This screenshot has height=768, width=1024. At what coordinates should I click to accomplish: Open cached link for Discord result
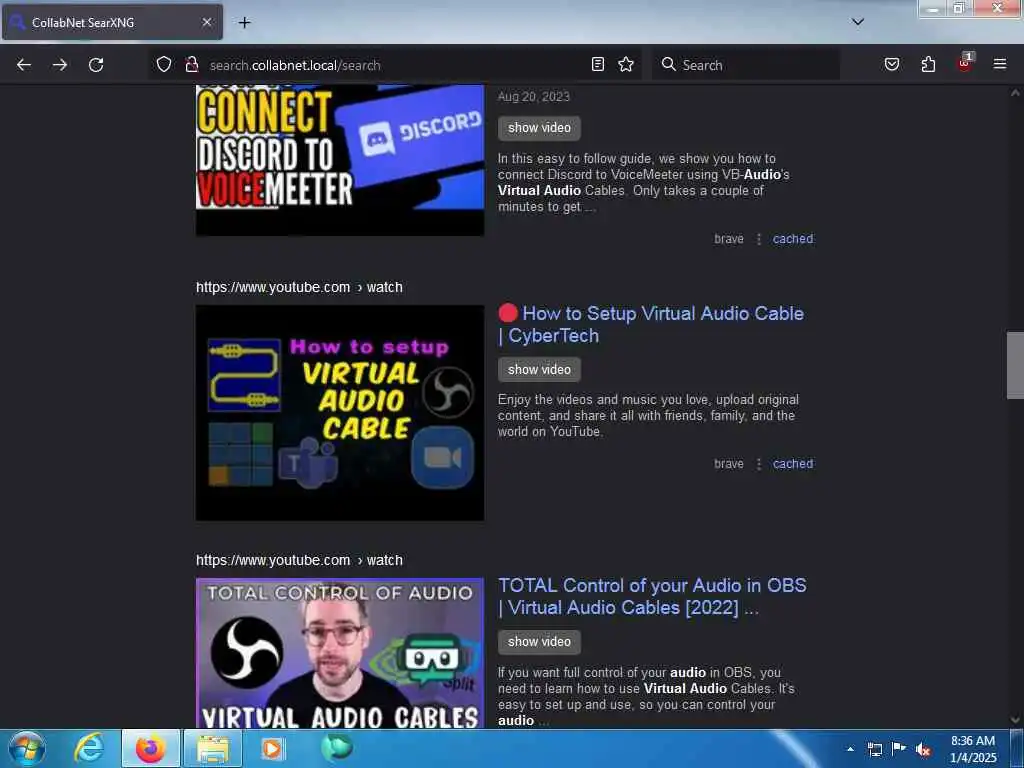point(793,239)
